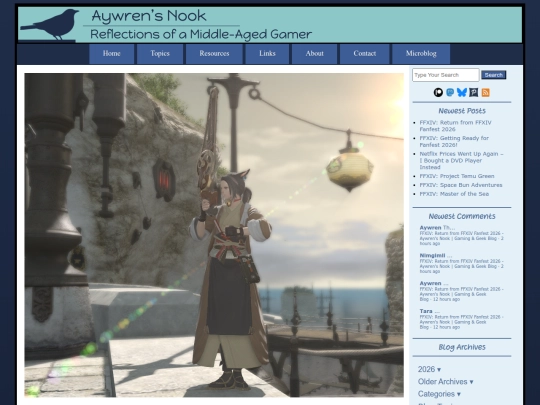Open the Topics menu item
The image size is (540, 405).
coord(160,54)
